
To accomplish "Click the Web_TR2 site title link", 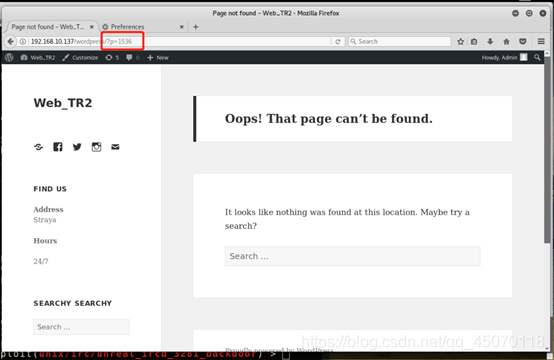I will tap(63, 103).
